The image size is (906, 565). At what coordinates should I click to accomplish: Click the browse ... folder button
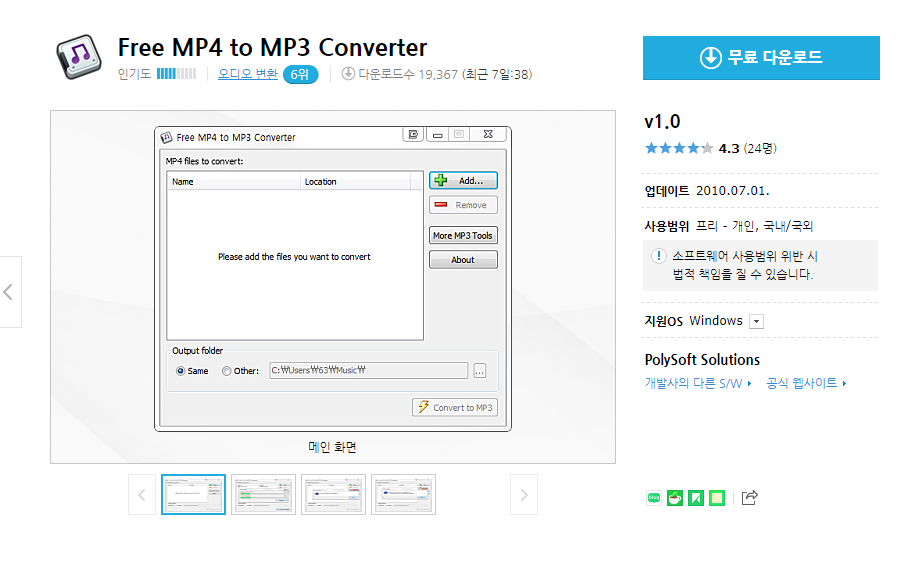coord(480,371)
